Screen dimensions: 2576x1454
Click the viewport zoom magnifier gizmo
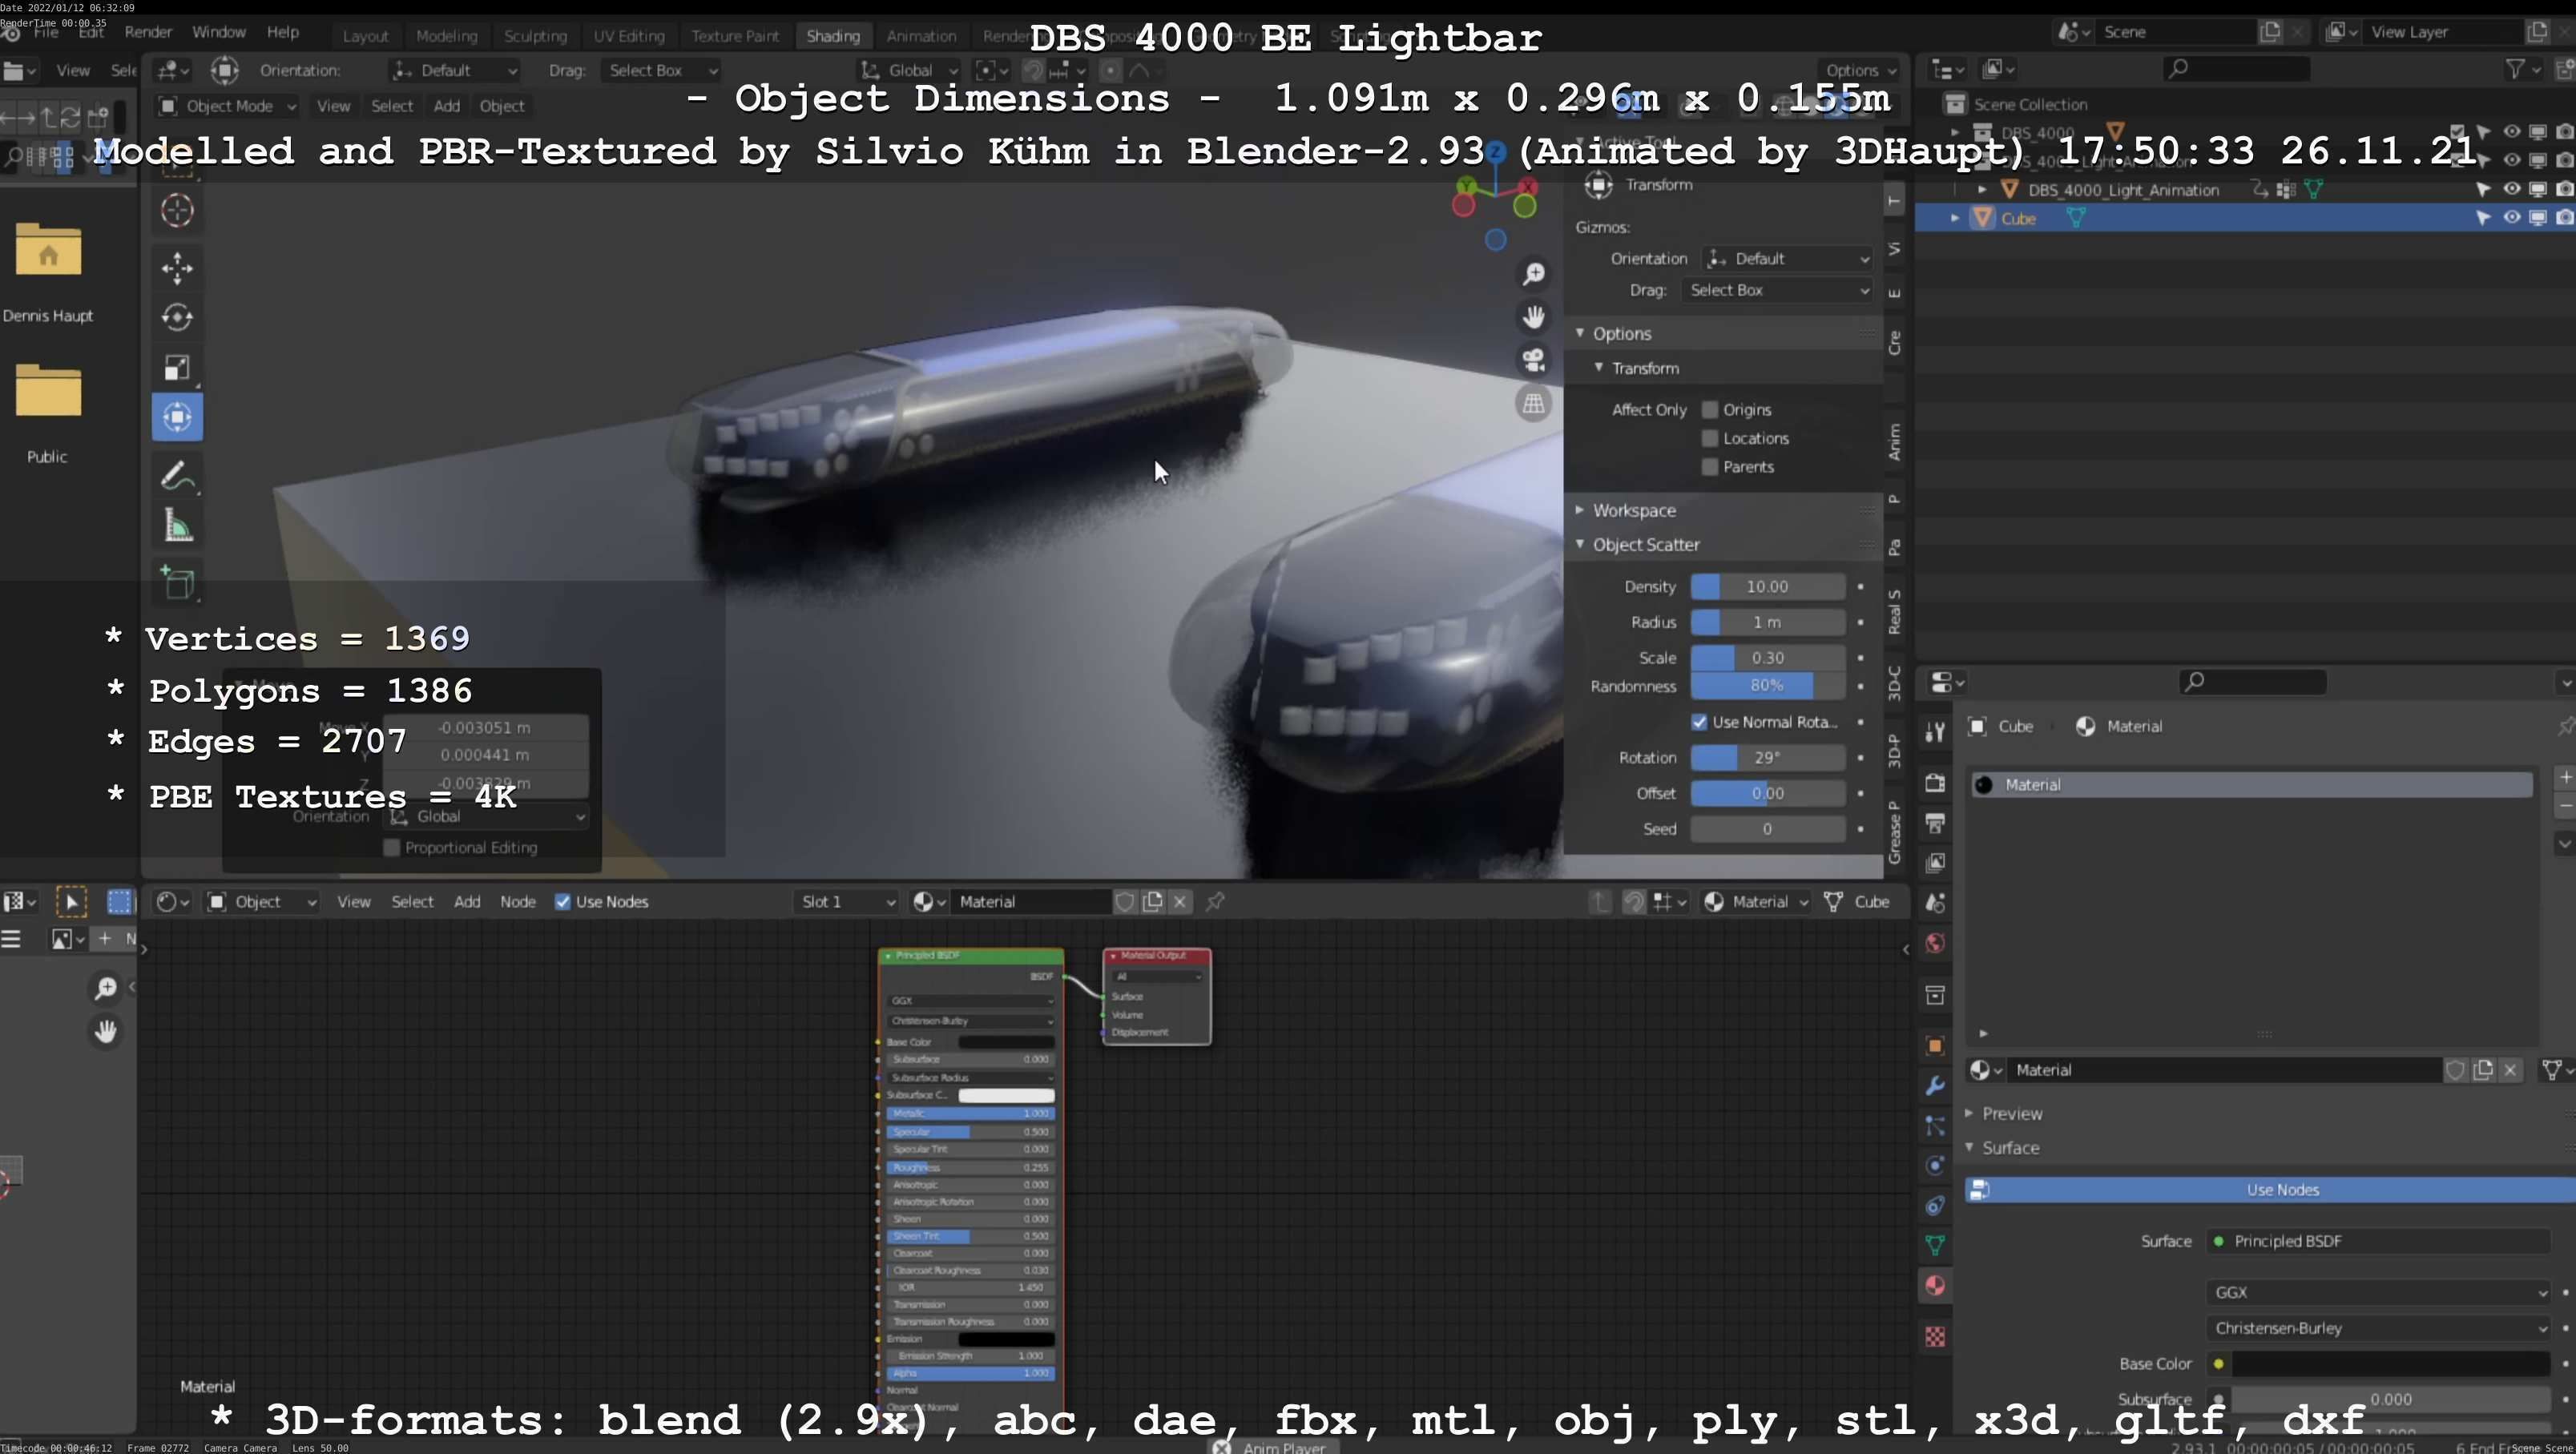[x=1533, y=273]
